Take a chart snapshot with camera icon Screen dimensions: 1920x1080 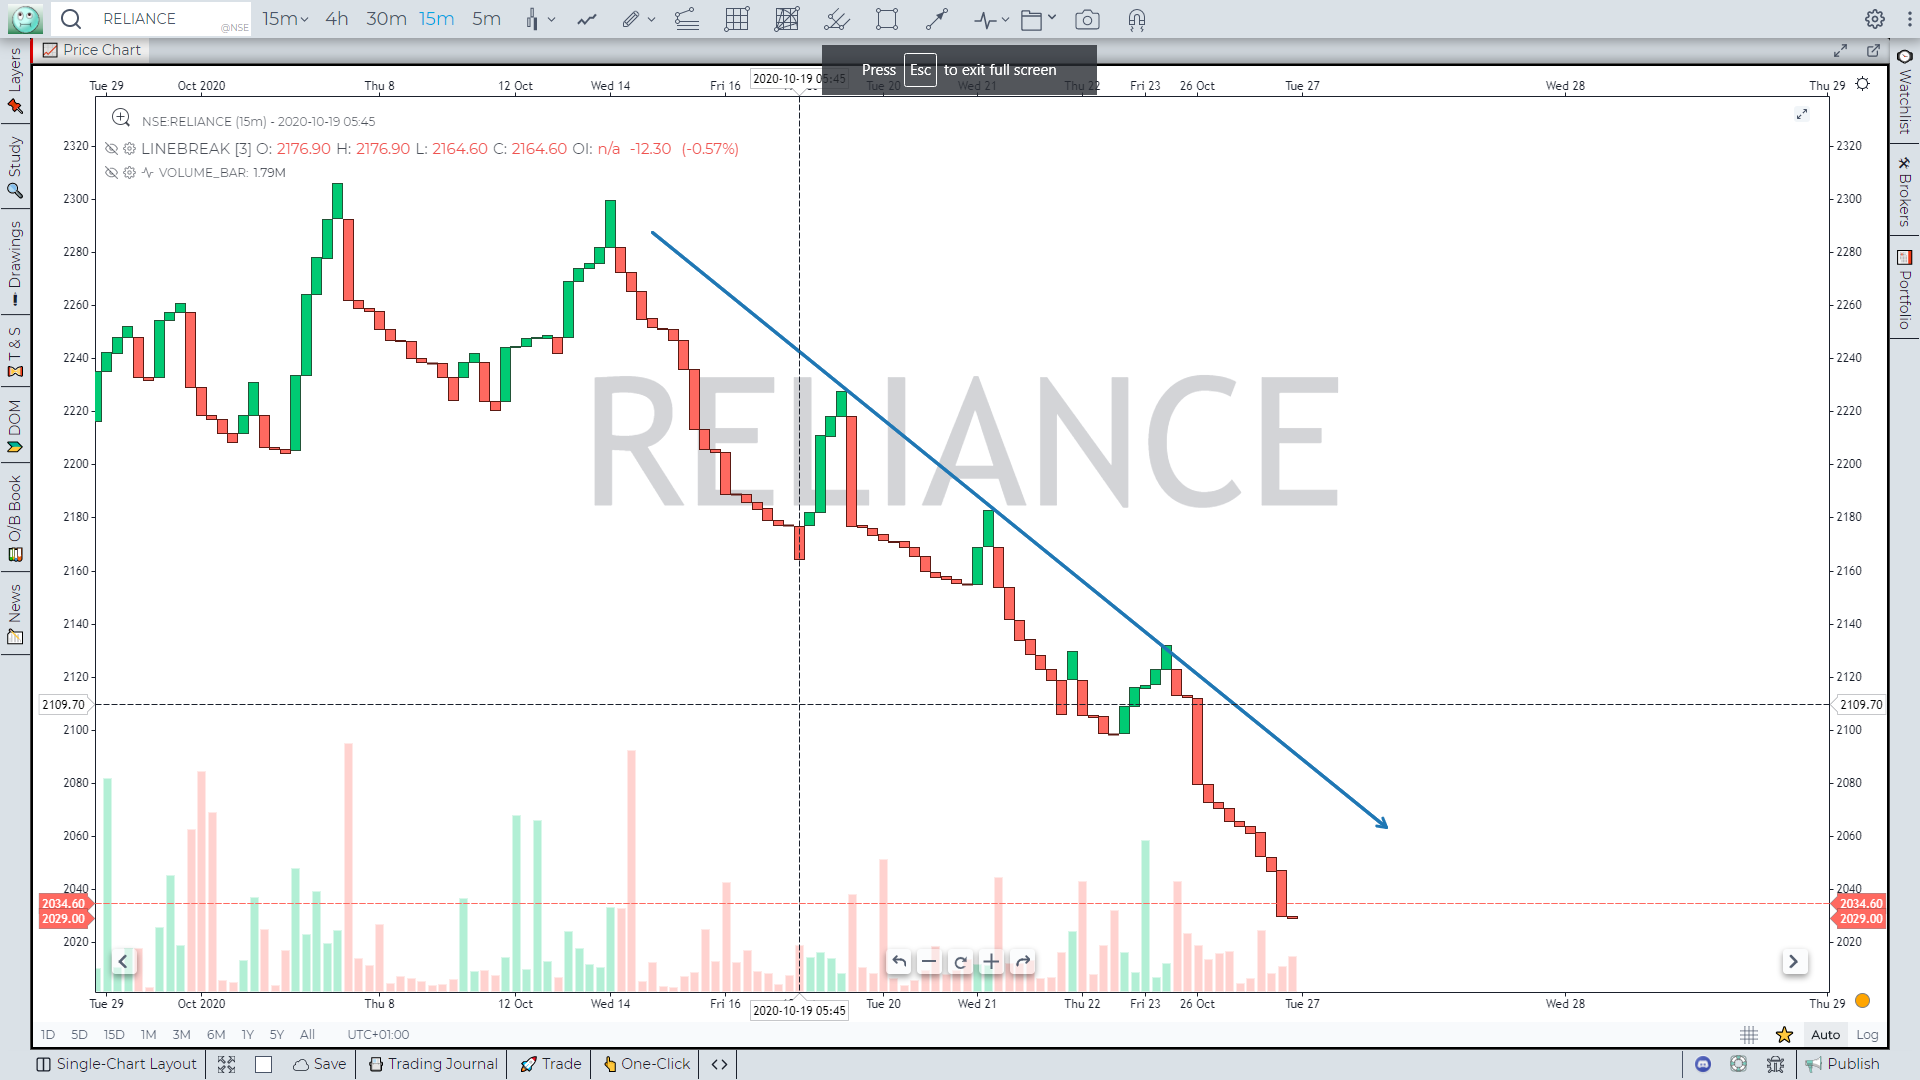1087,19
